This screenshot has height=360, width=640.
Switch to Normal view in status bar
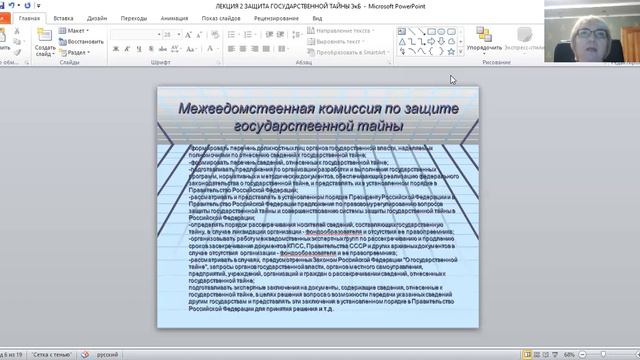pos(527,355)
